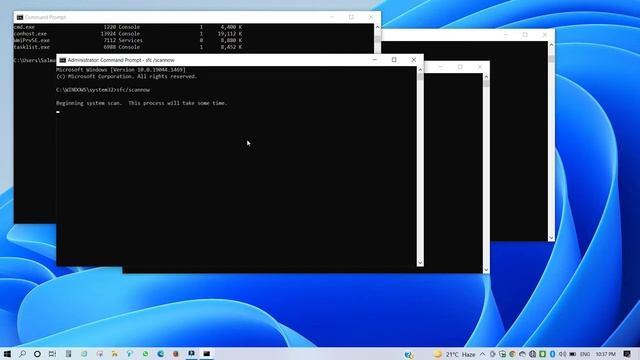Screen dimensions: 640x360
Task: Close the rightmost background window
Action: 544,35
